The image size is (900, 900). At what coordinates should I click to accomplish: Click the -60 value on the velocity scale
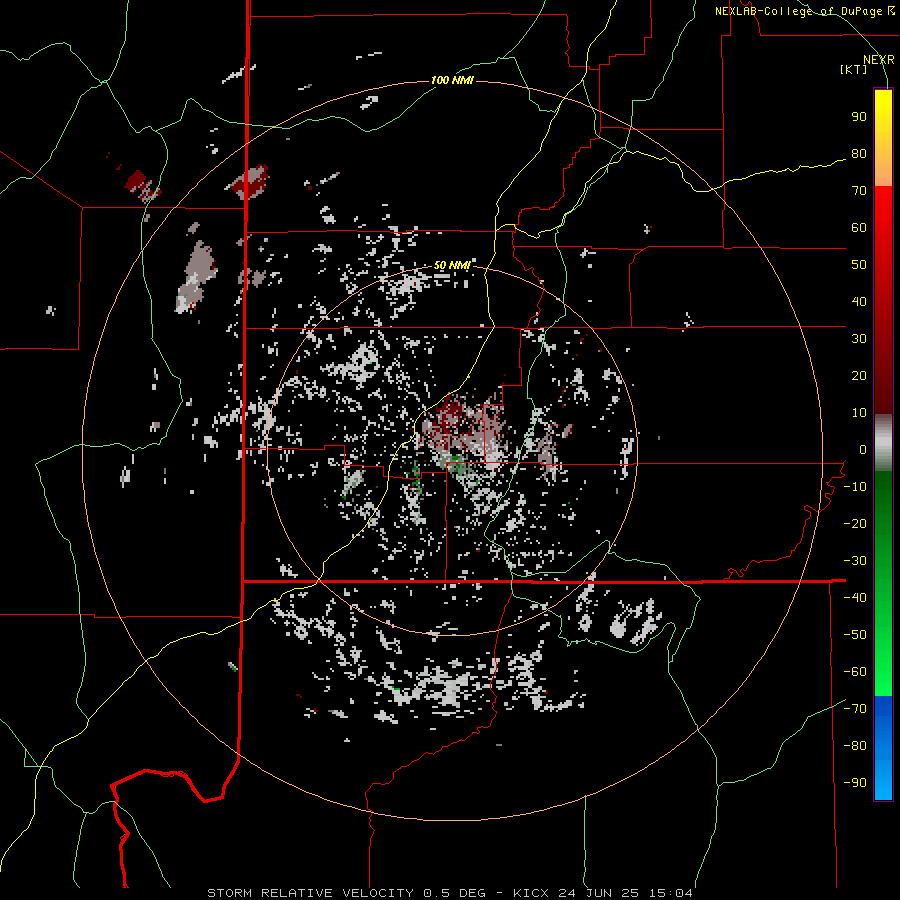click(x=855, y=672)
